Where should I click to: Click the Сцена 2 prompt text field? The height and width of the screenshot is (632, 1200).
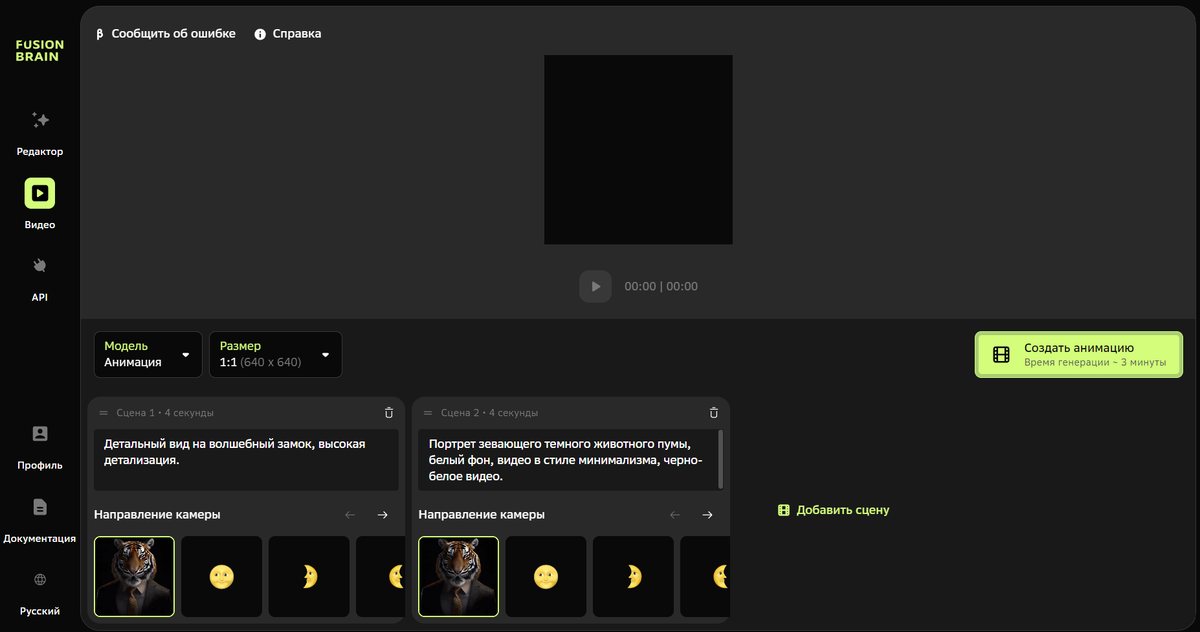(x=567, y=460)
